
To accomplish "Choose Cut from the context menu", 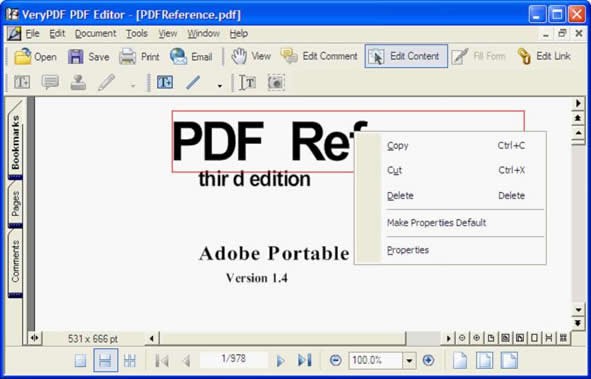I will (x=450, y=170).
